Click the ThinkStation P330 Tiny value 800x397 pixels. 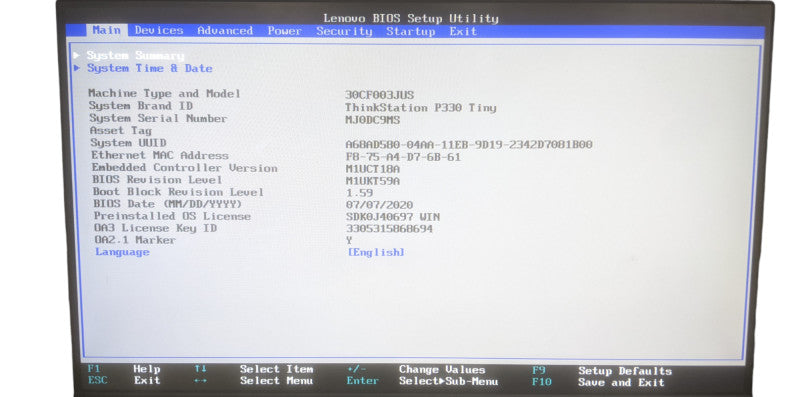(x=420, y=108)
